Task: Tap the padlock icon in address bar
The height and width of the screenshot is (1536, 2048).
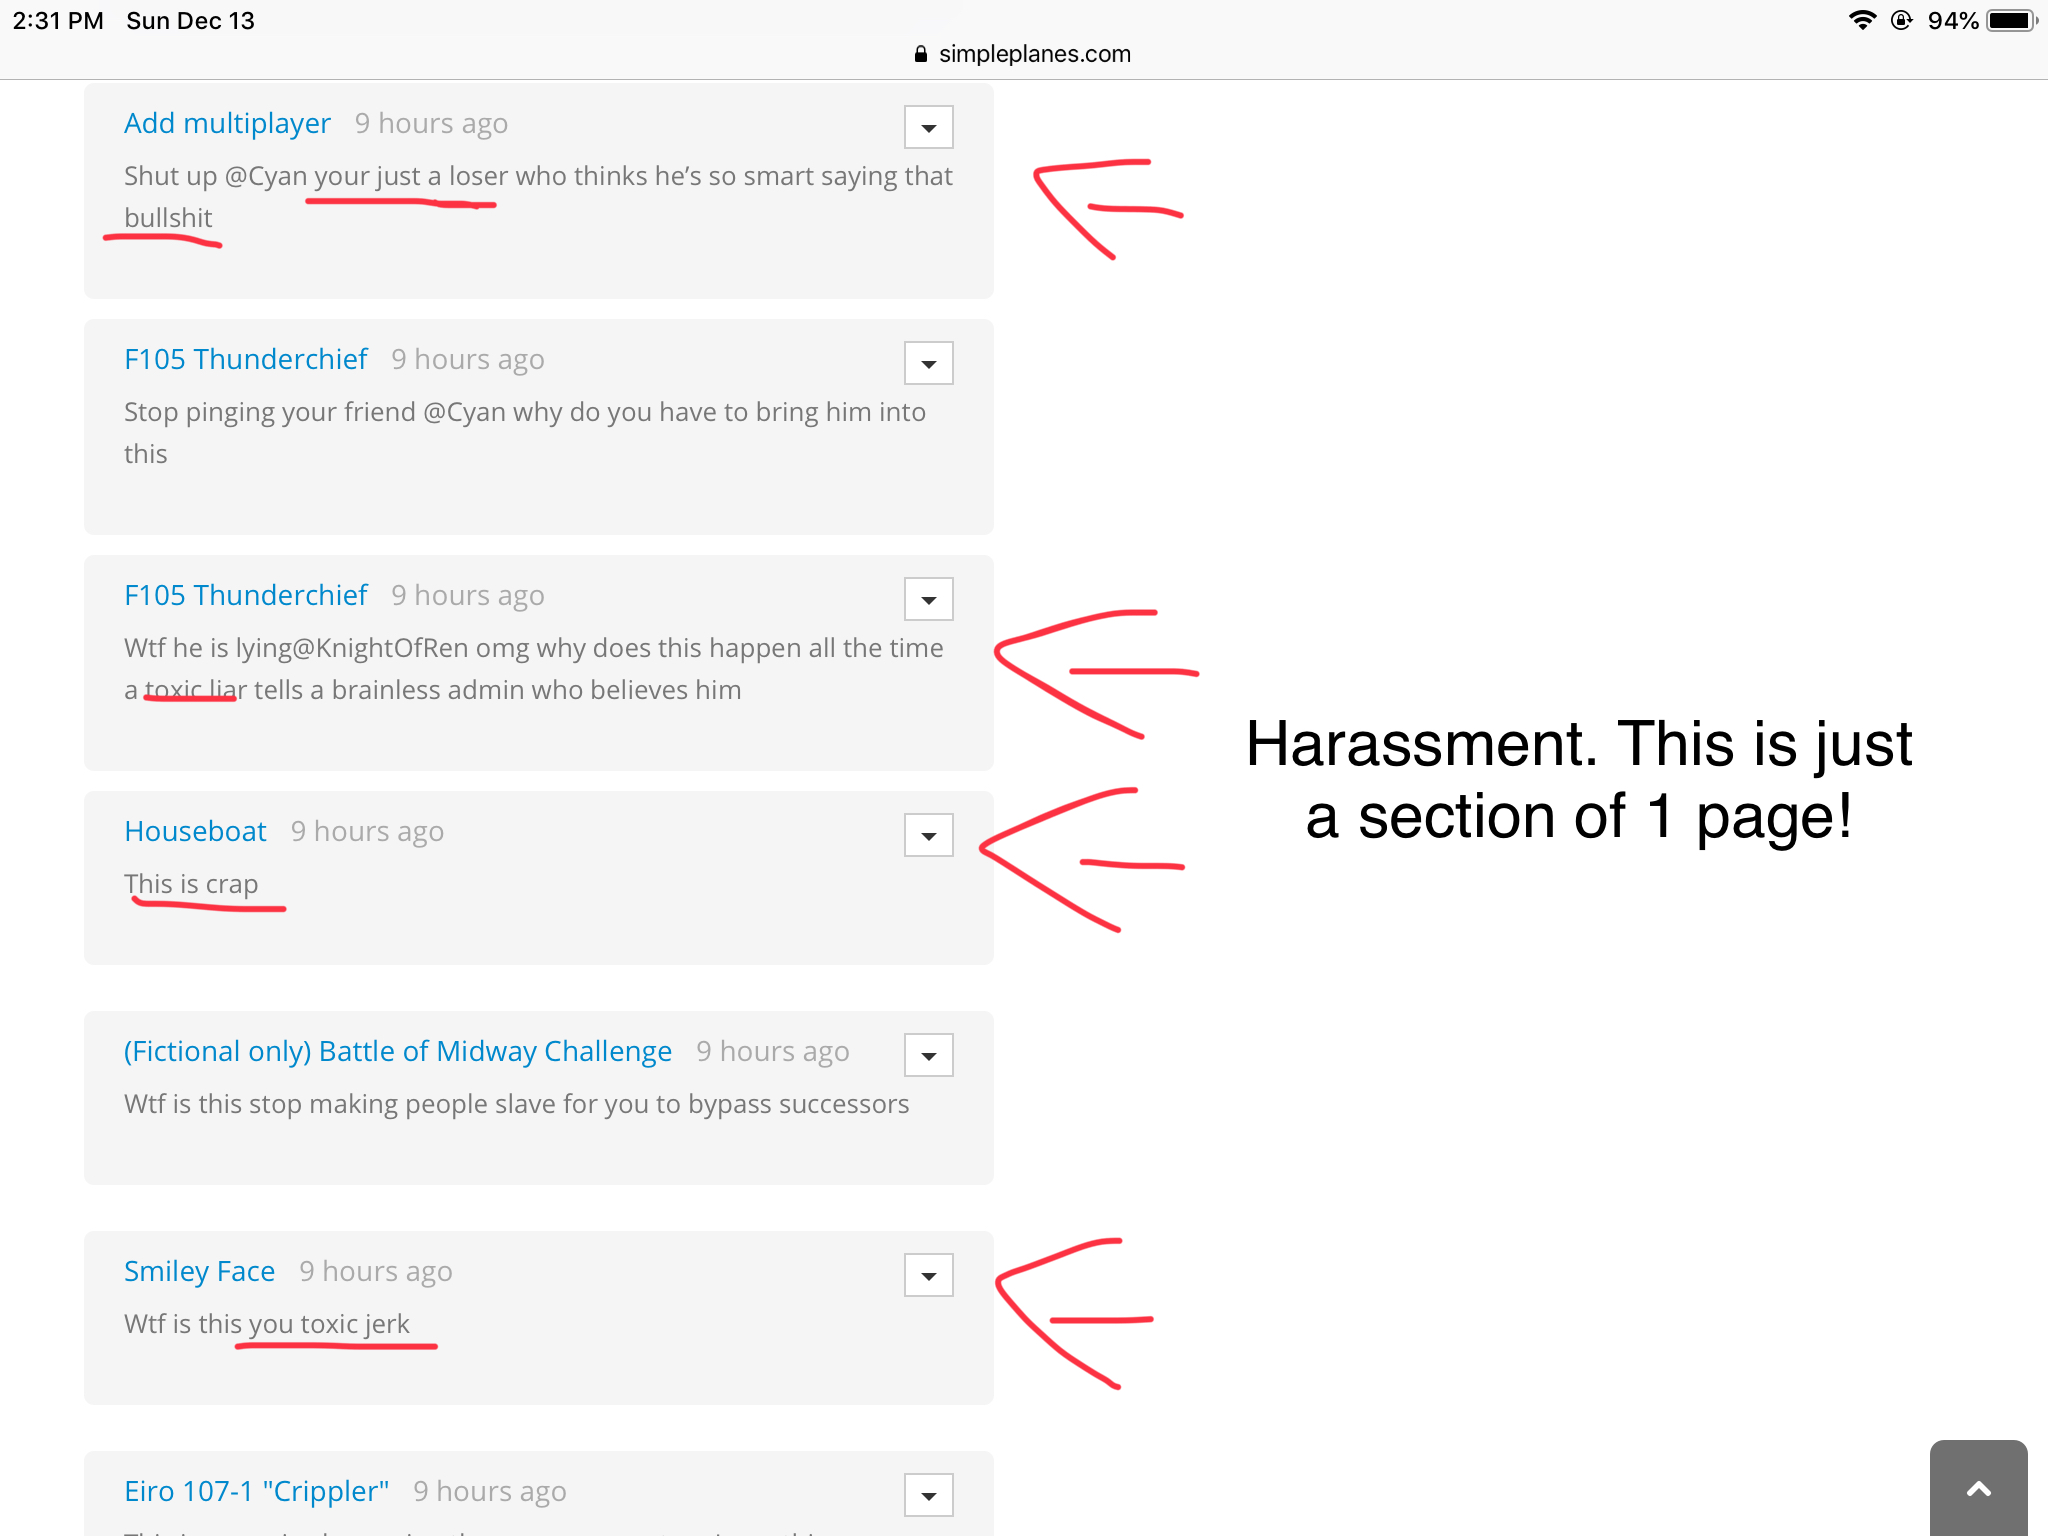Action: pyautogui.click(x=920, y=54)
